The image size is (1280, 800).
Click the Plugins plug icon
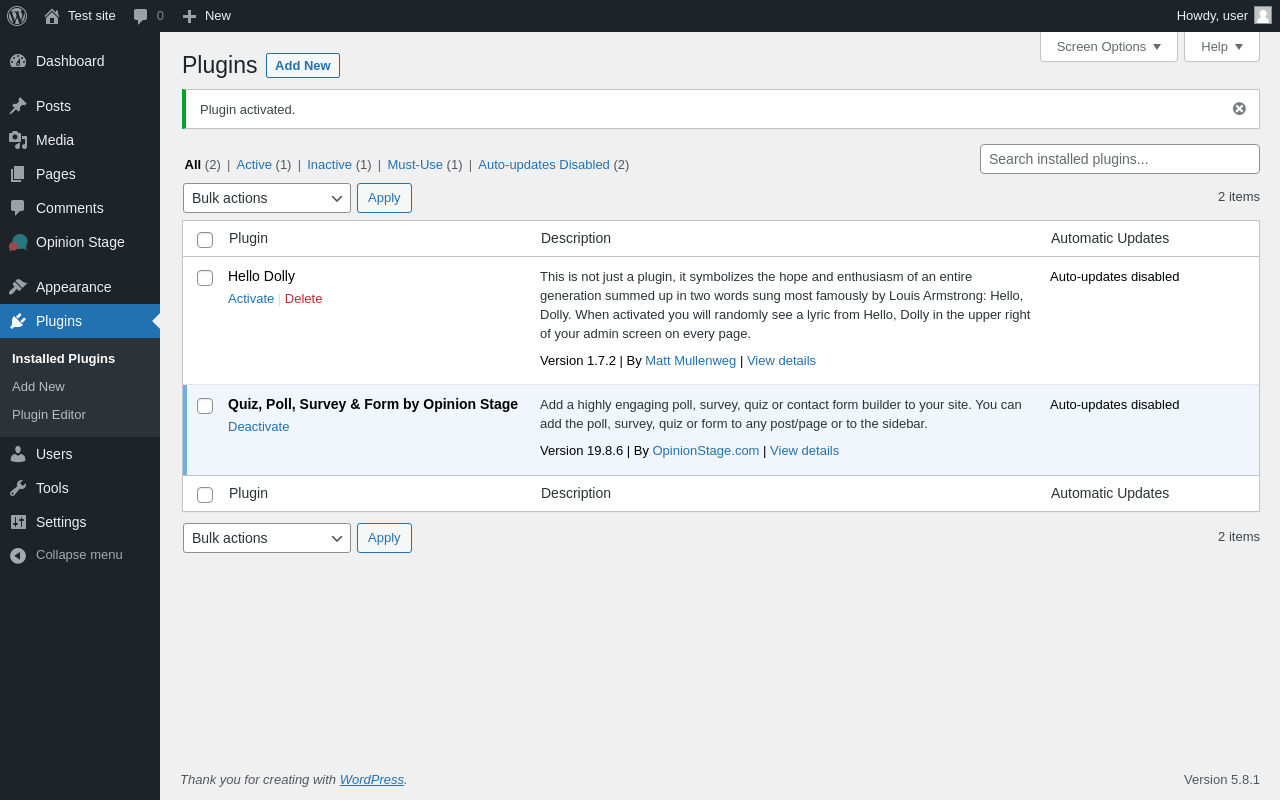point(18,321)
